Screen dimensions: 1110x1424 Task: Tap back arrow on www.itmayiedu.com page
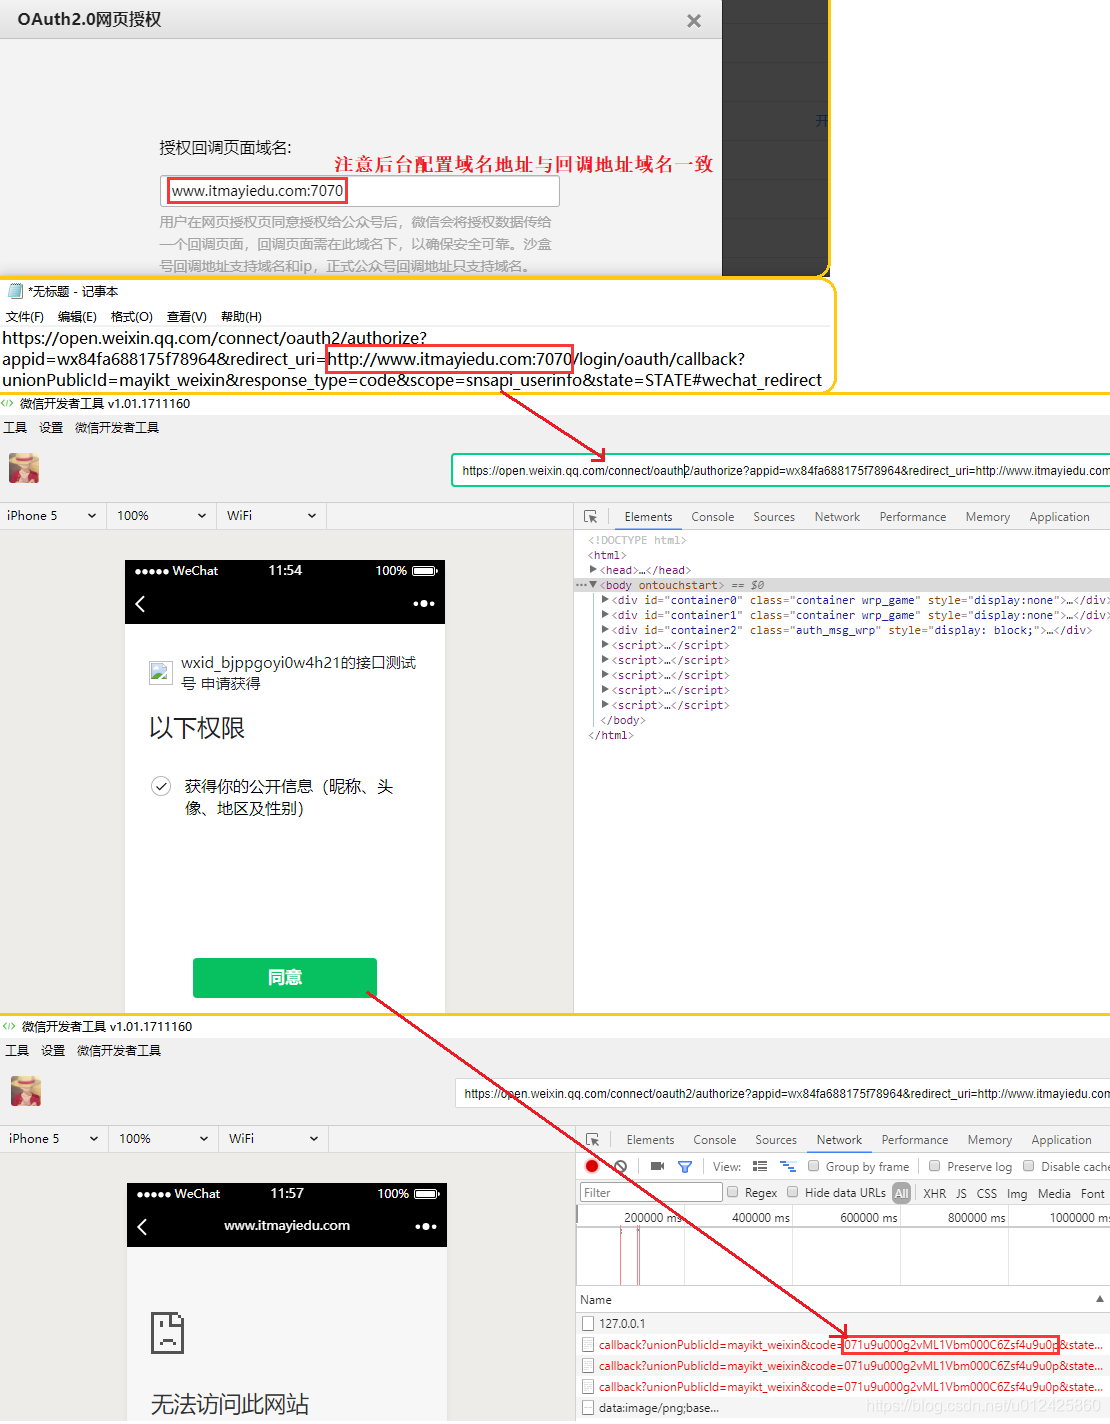[143, 1226]
